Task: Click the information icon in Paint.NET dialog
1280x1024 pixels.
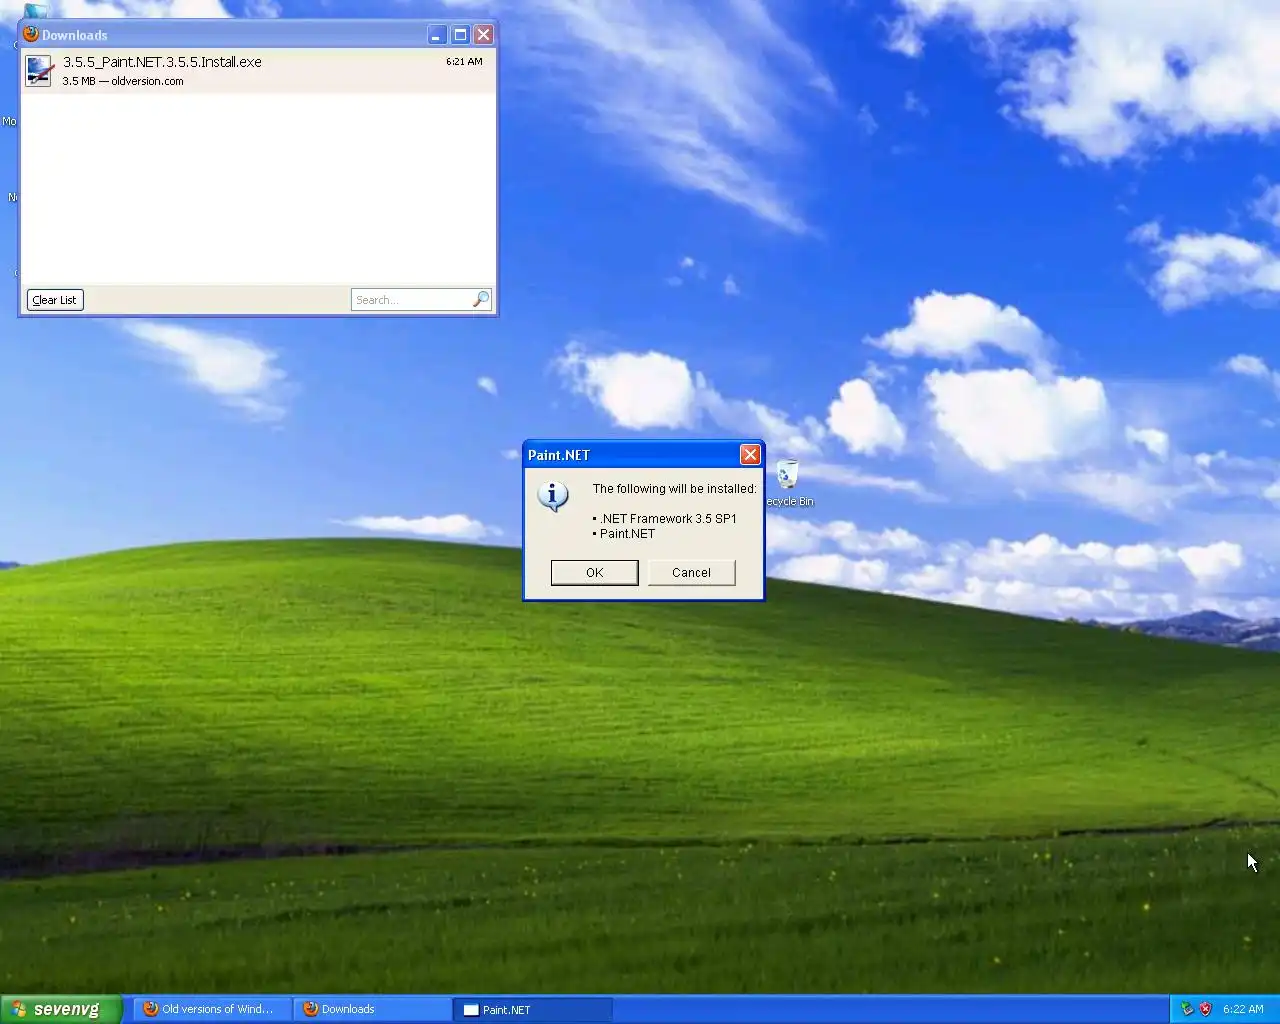Action: pyautogui.click(x=553, y=496)
